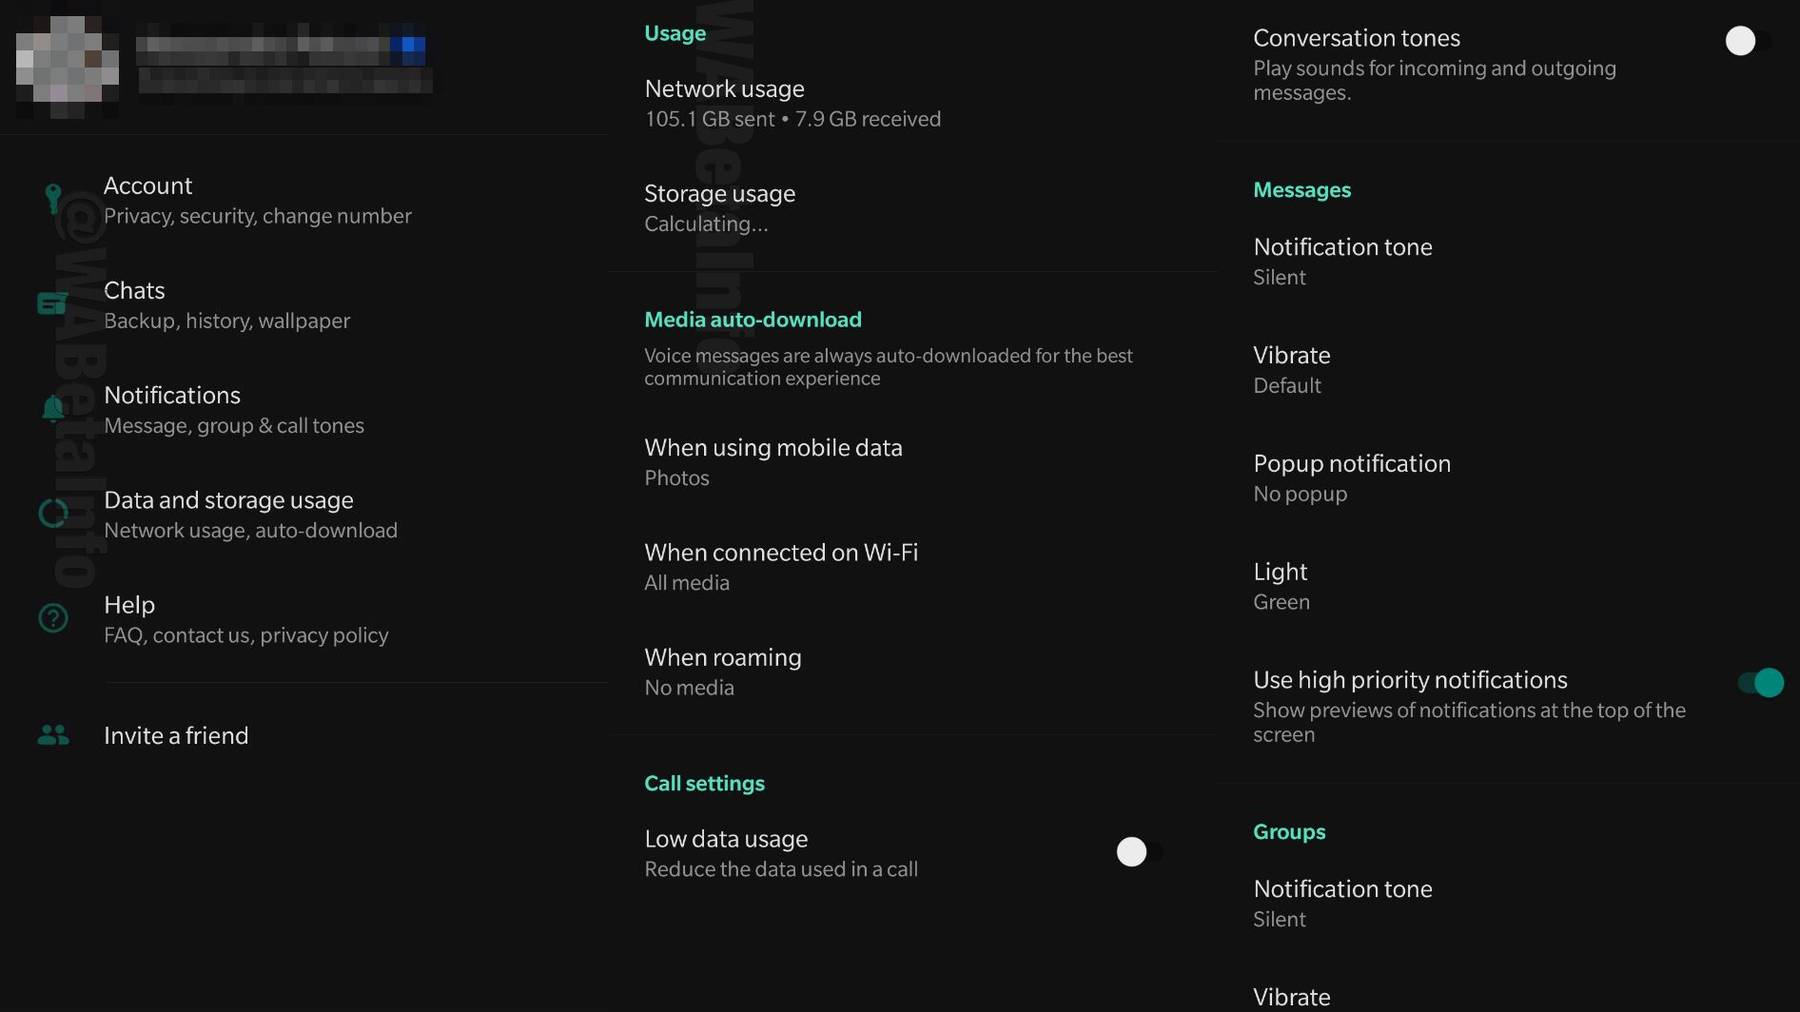The image size is (1800, 1012).
Task: Disable Use high priority notifications
Action: pyautogui.click(x=1758, y=683)
